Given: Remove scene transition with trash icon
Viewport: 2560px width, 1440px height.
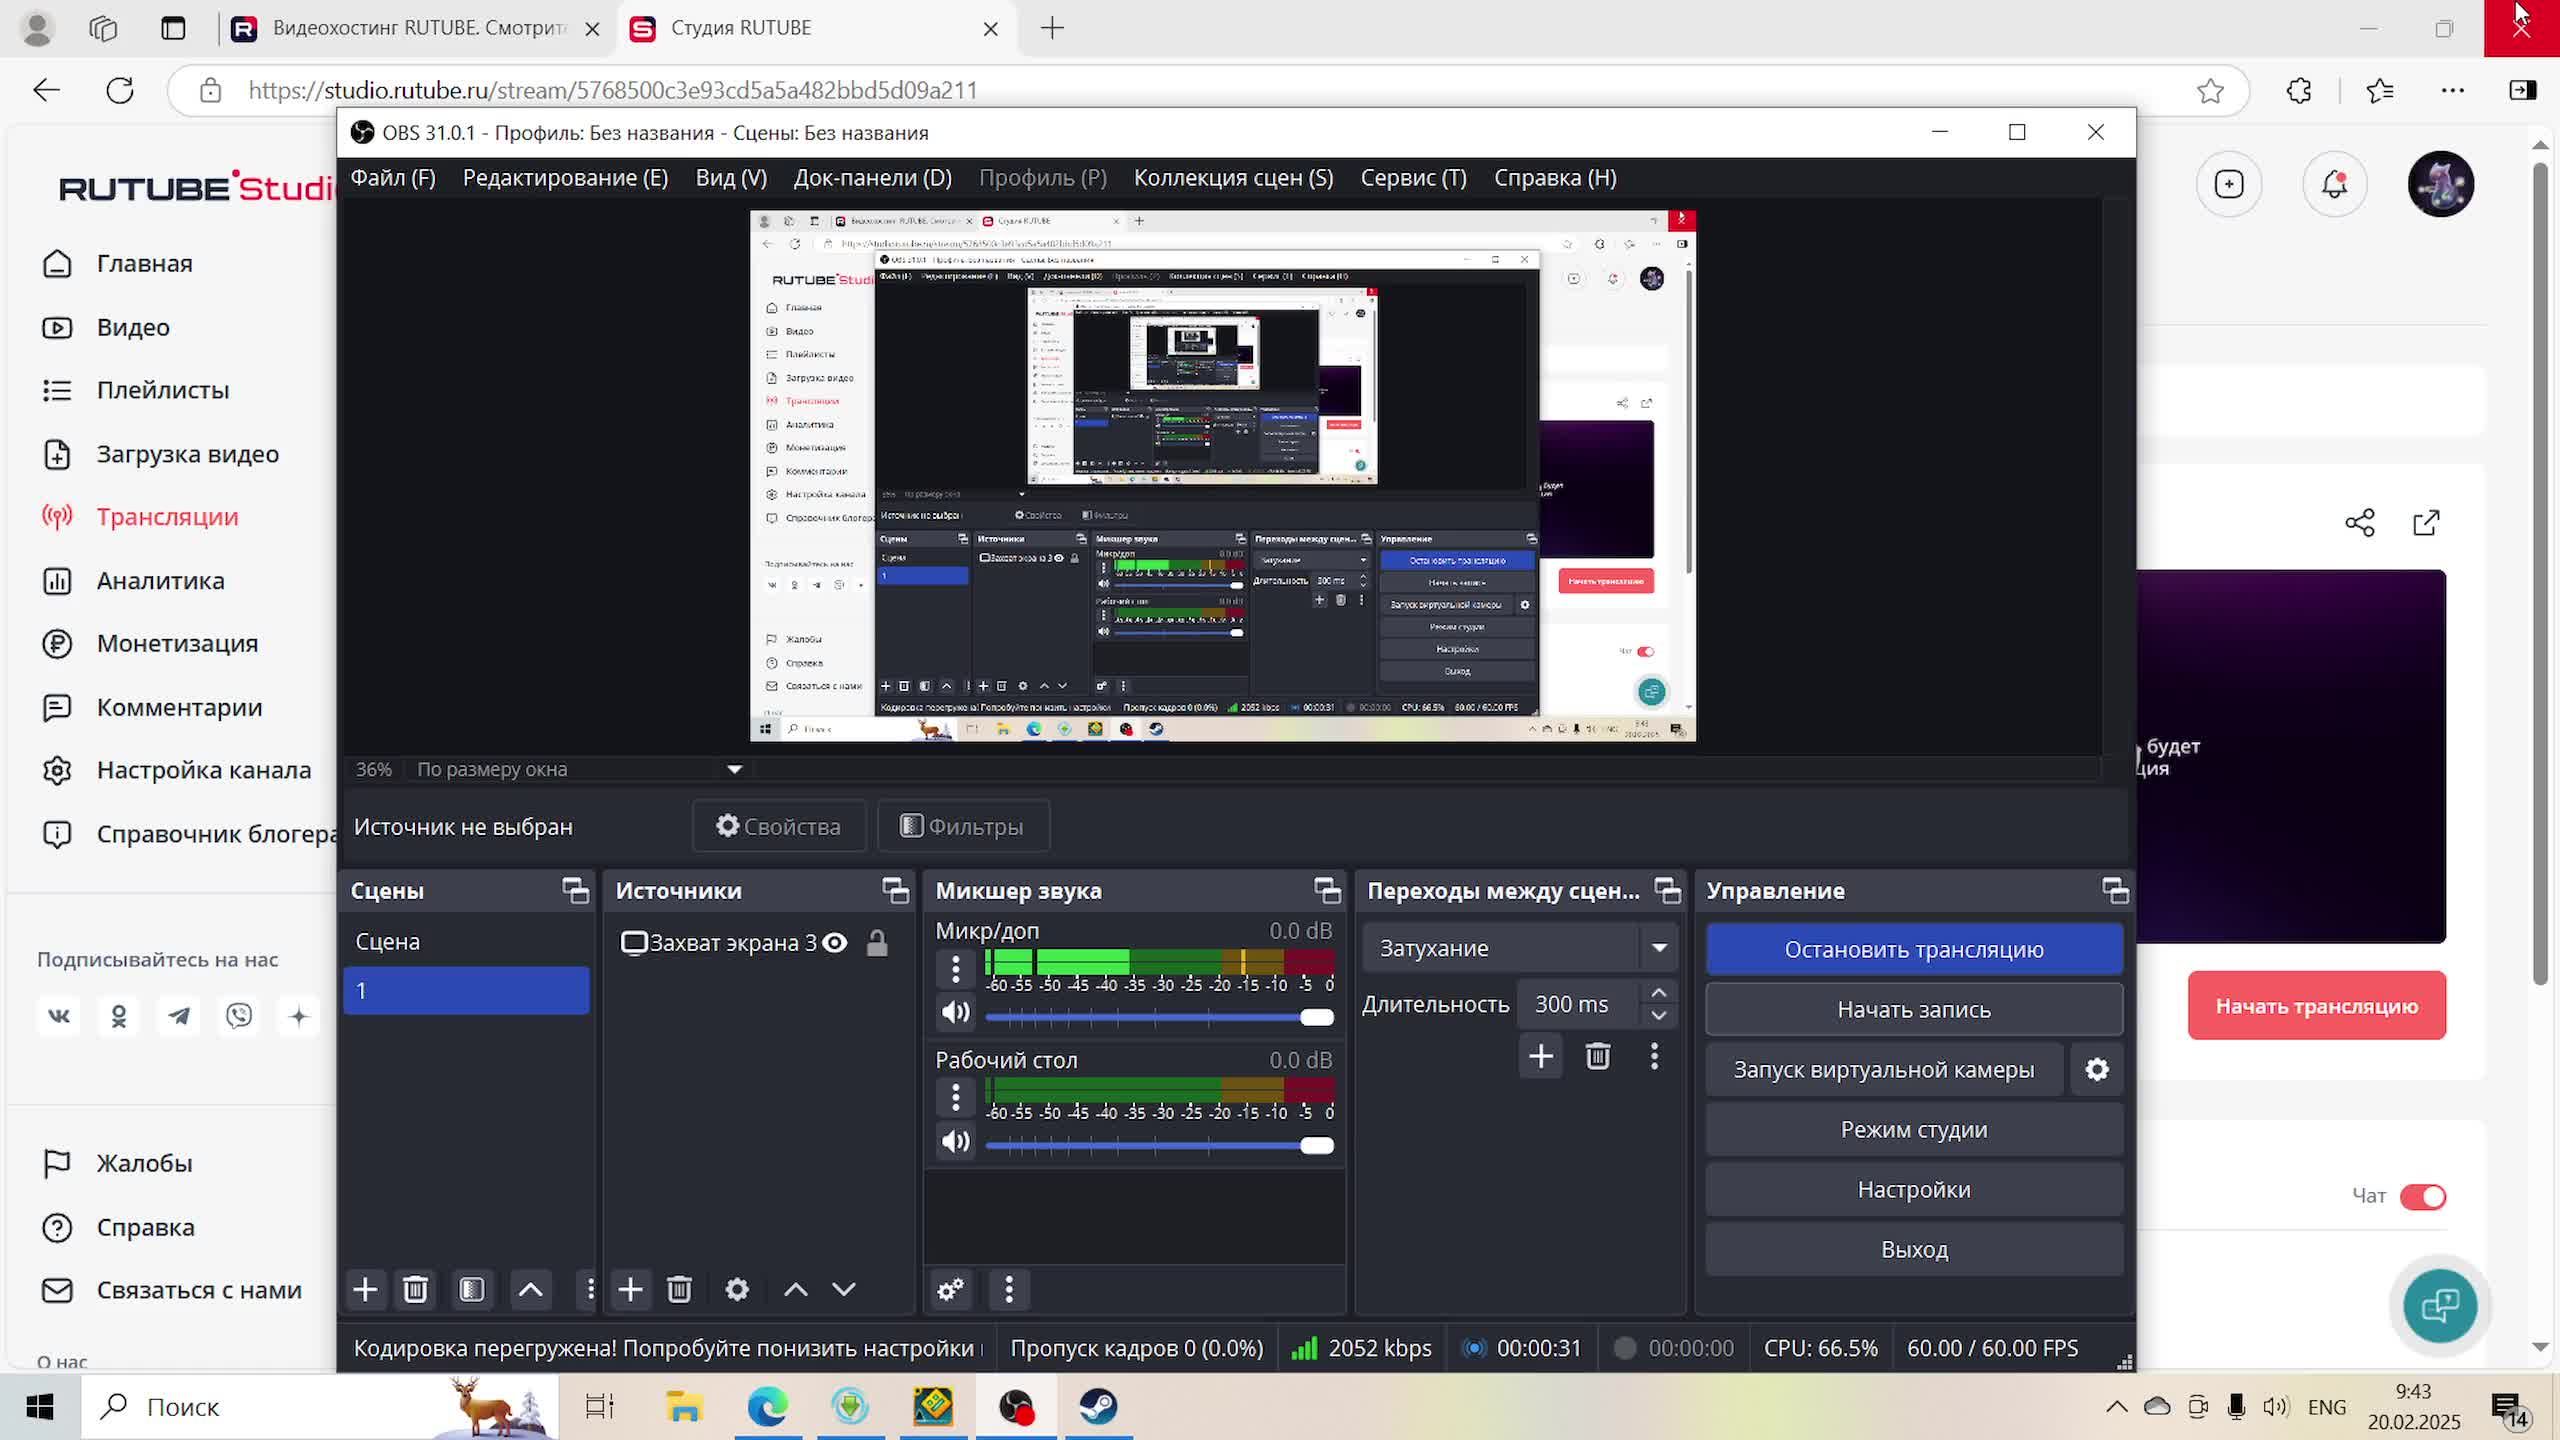Looking at the screenshot, I should pyautogui.click(x=1598, y=1056).
